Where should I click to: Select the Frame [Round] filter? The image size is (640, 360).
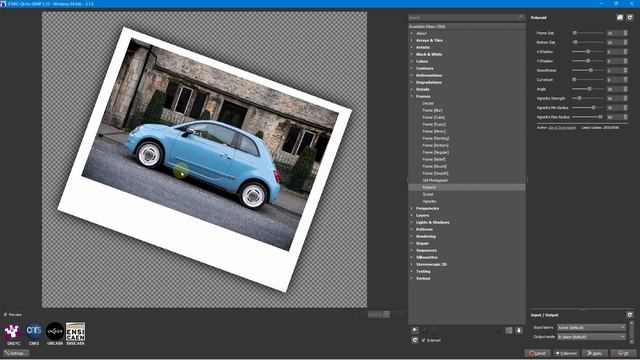[x=434, y=167]
